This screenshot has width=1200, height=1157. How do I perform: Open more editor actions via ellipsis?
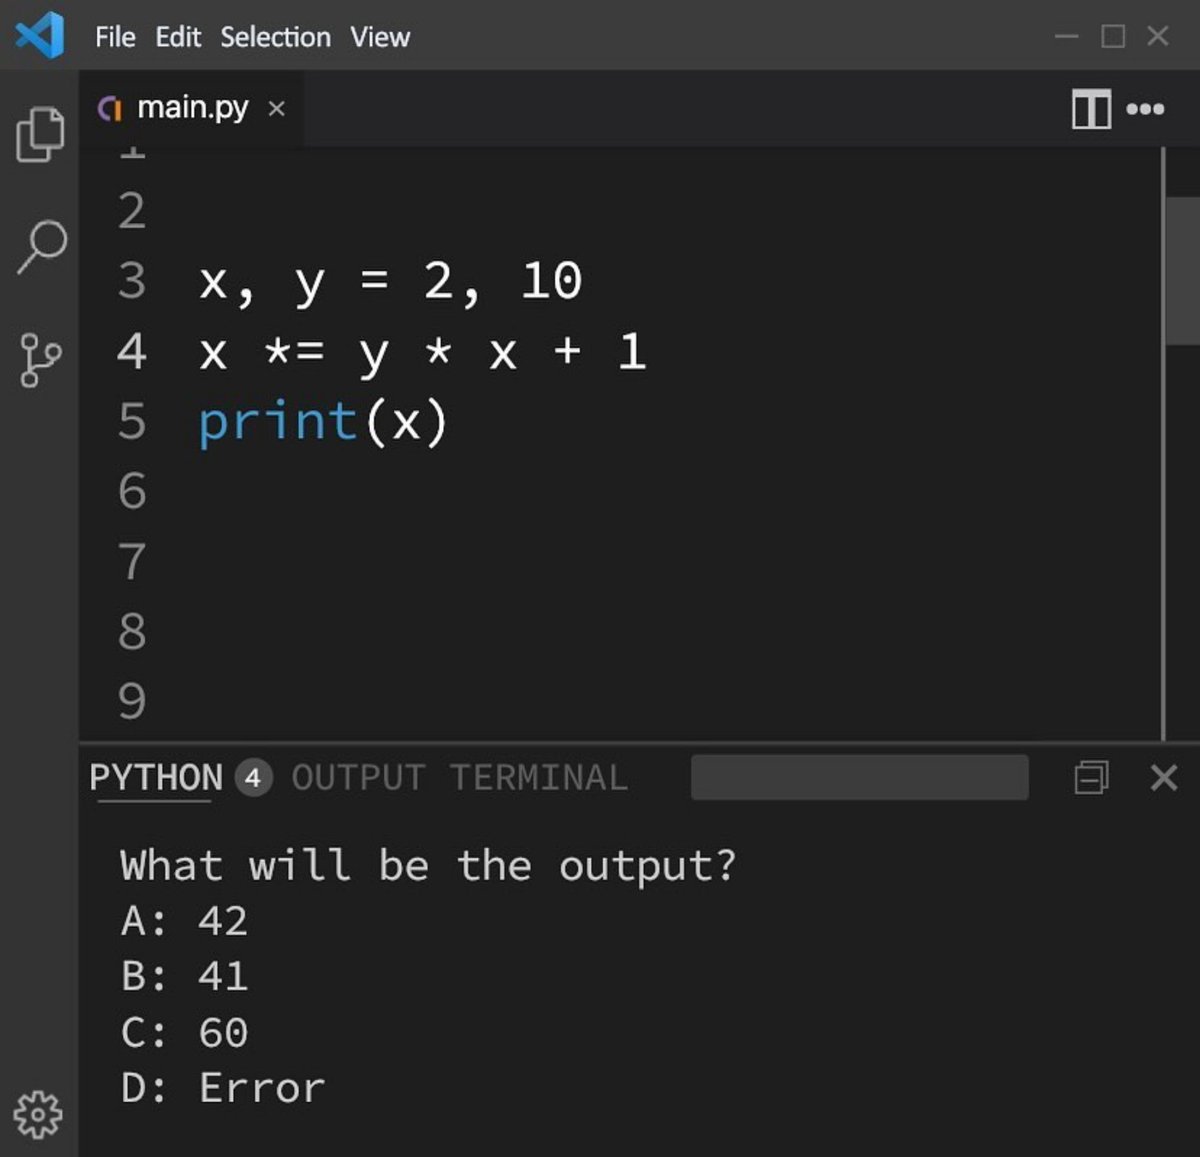click(x=1146, y=110)
